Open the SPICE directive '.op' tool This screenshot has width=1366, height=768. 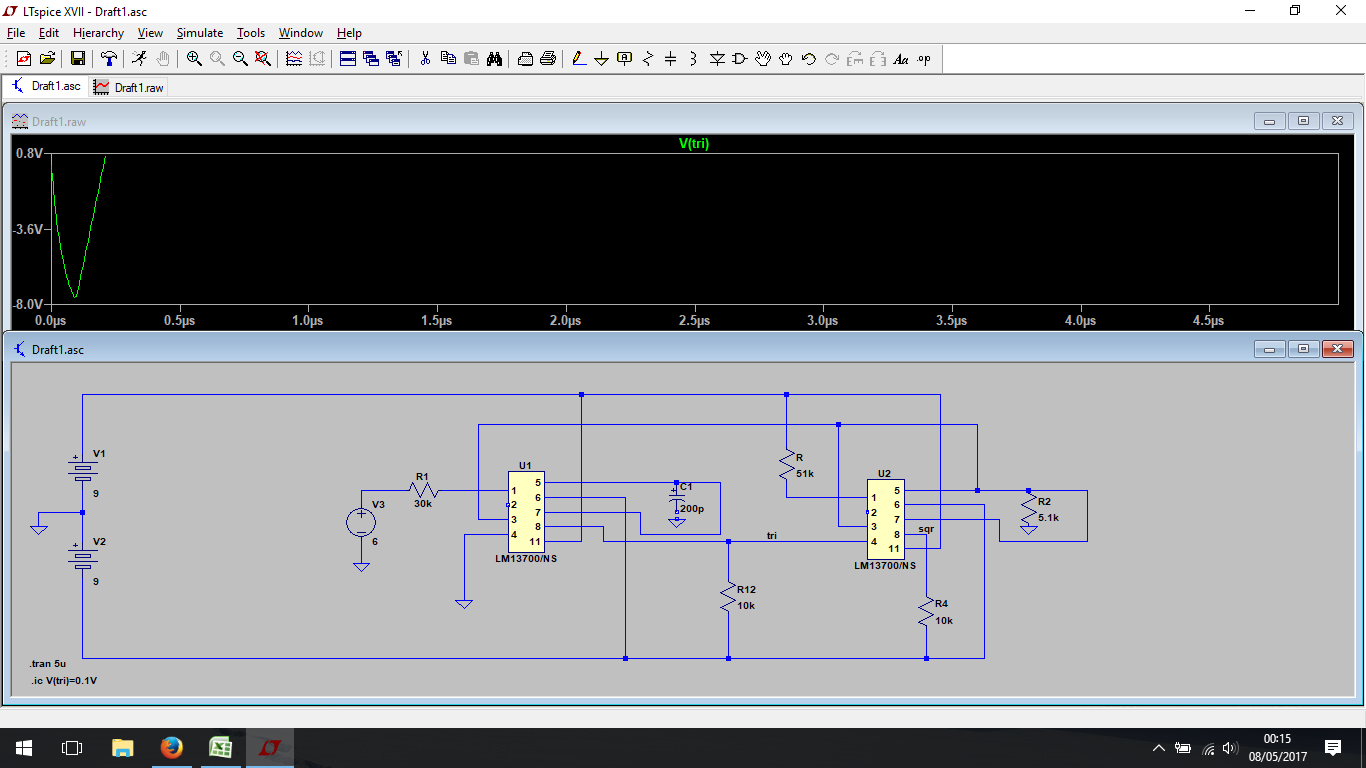924,59
